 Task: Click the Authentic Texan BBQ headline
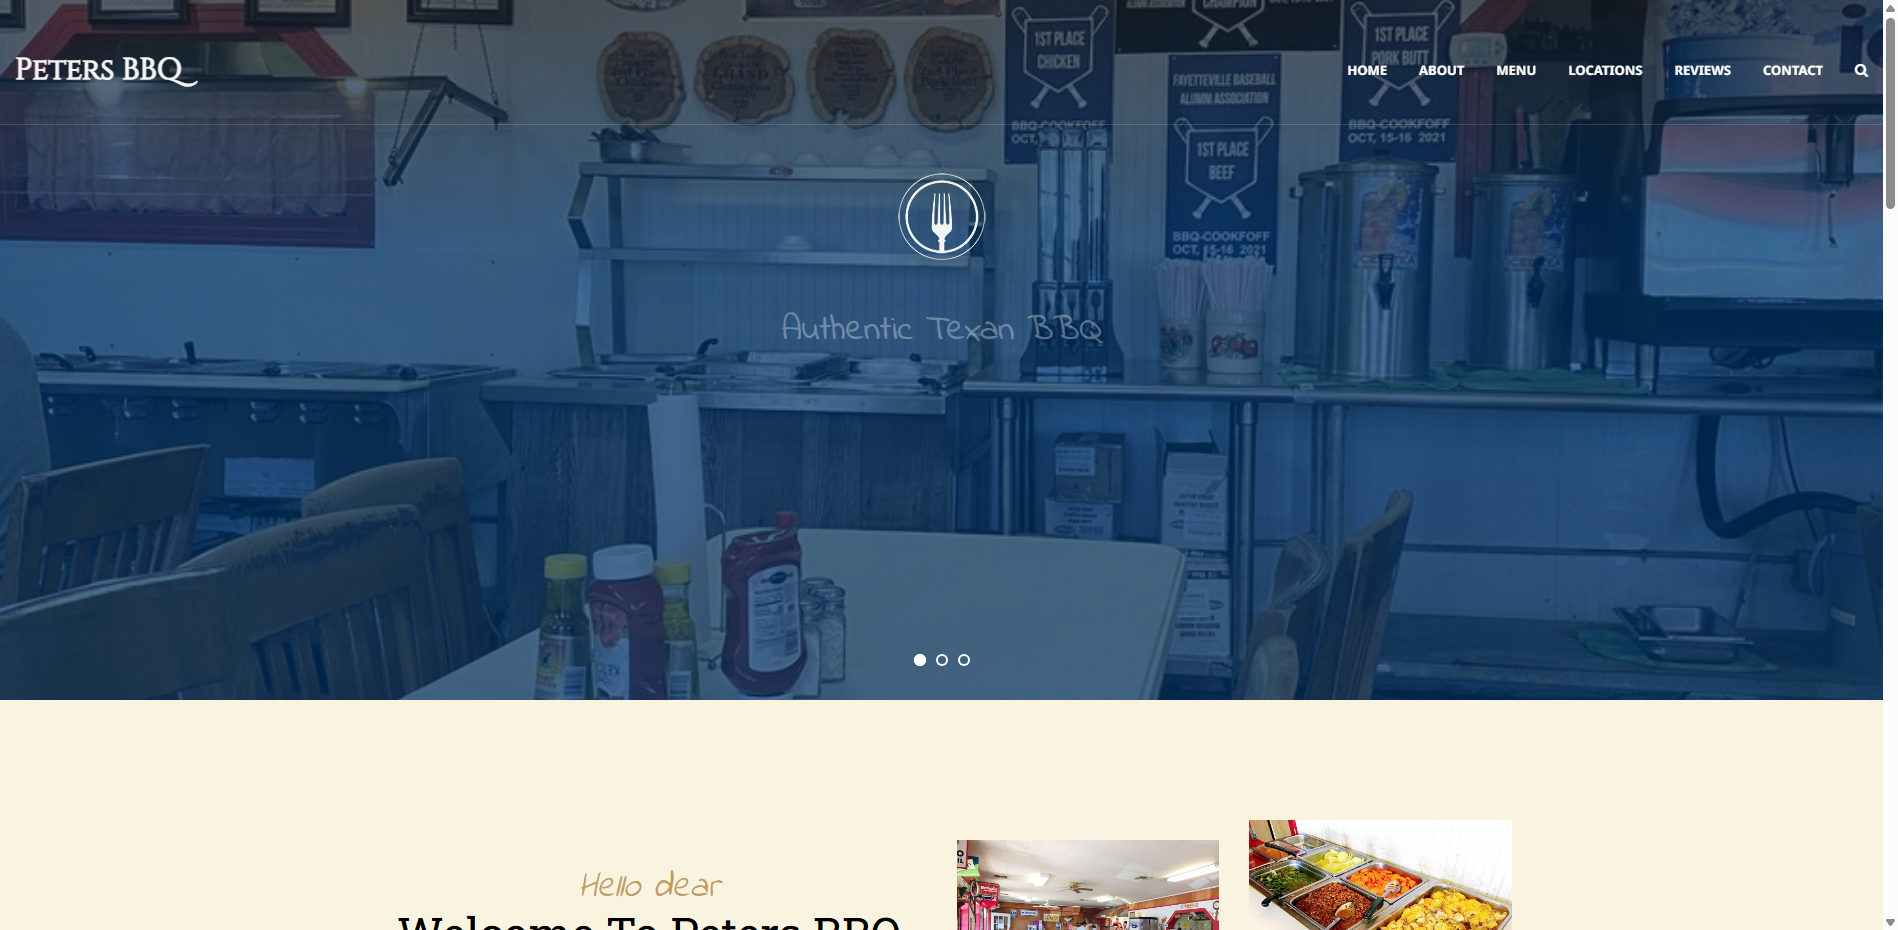[941, 327]
